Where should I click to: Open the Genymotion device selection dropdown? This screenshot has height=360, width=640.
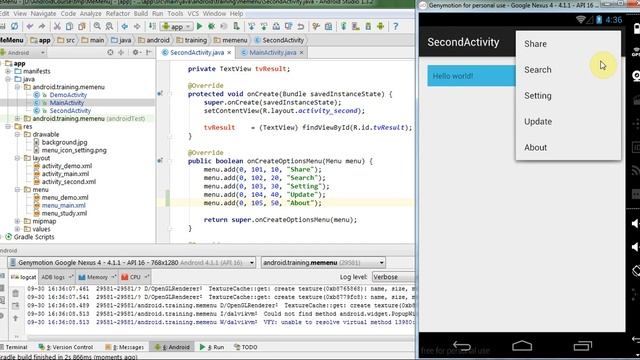pos(131,262)
